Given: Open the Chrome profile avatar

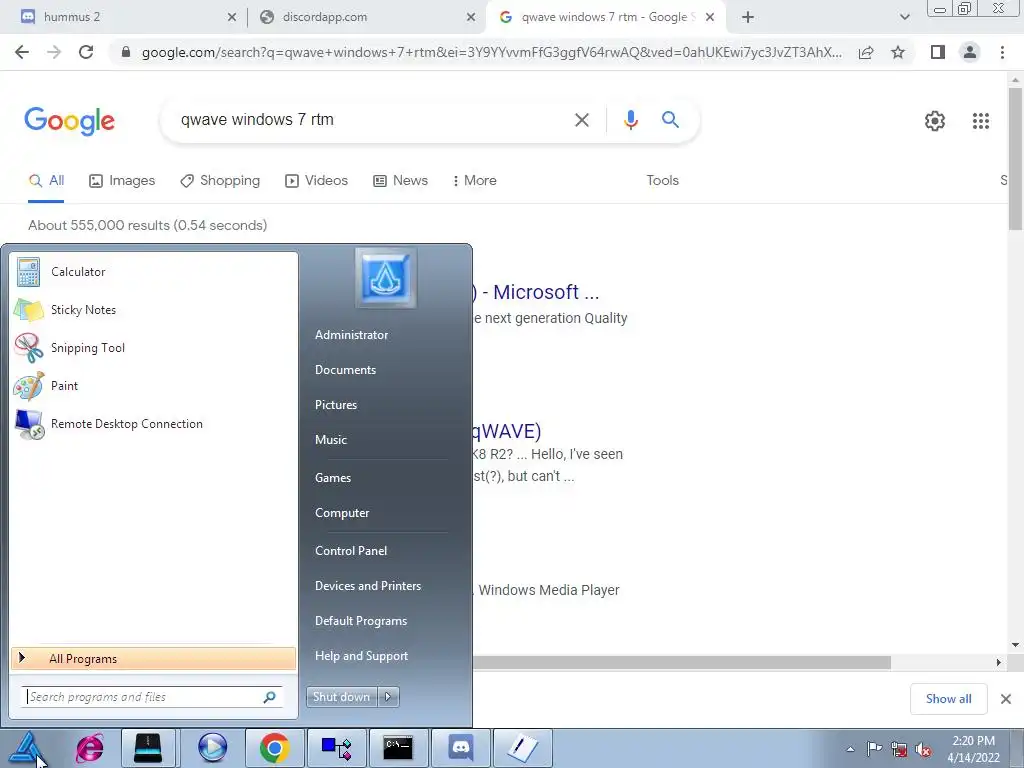Looking at the screenshot, I should pyautogui.click(x=970, y=52).
